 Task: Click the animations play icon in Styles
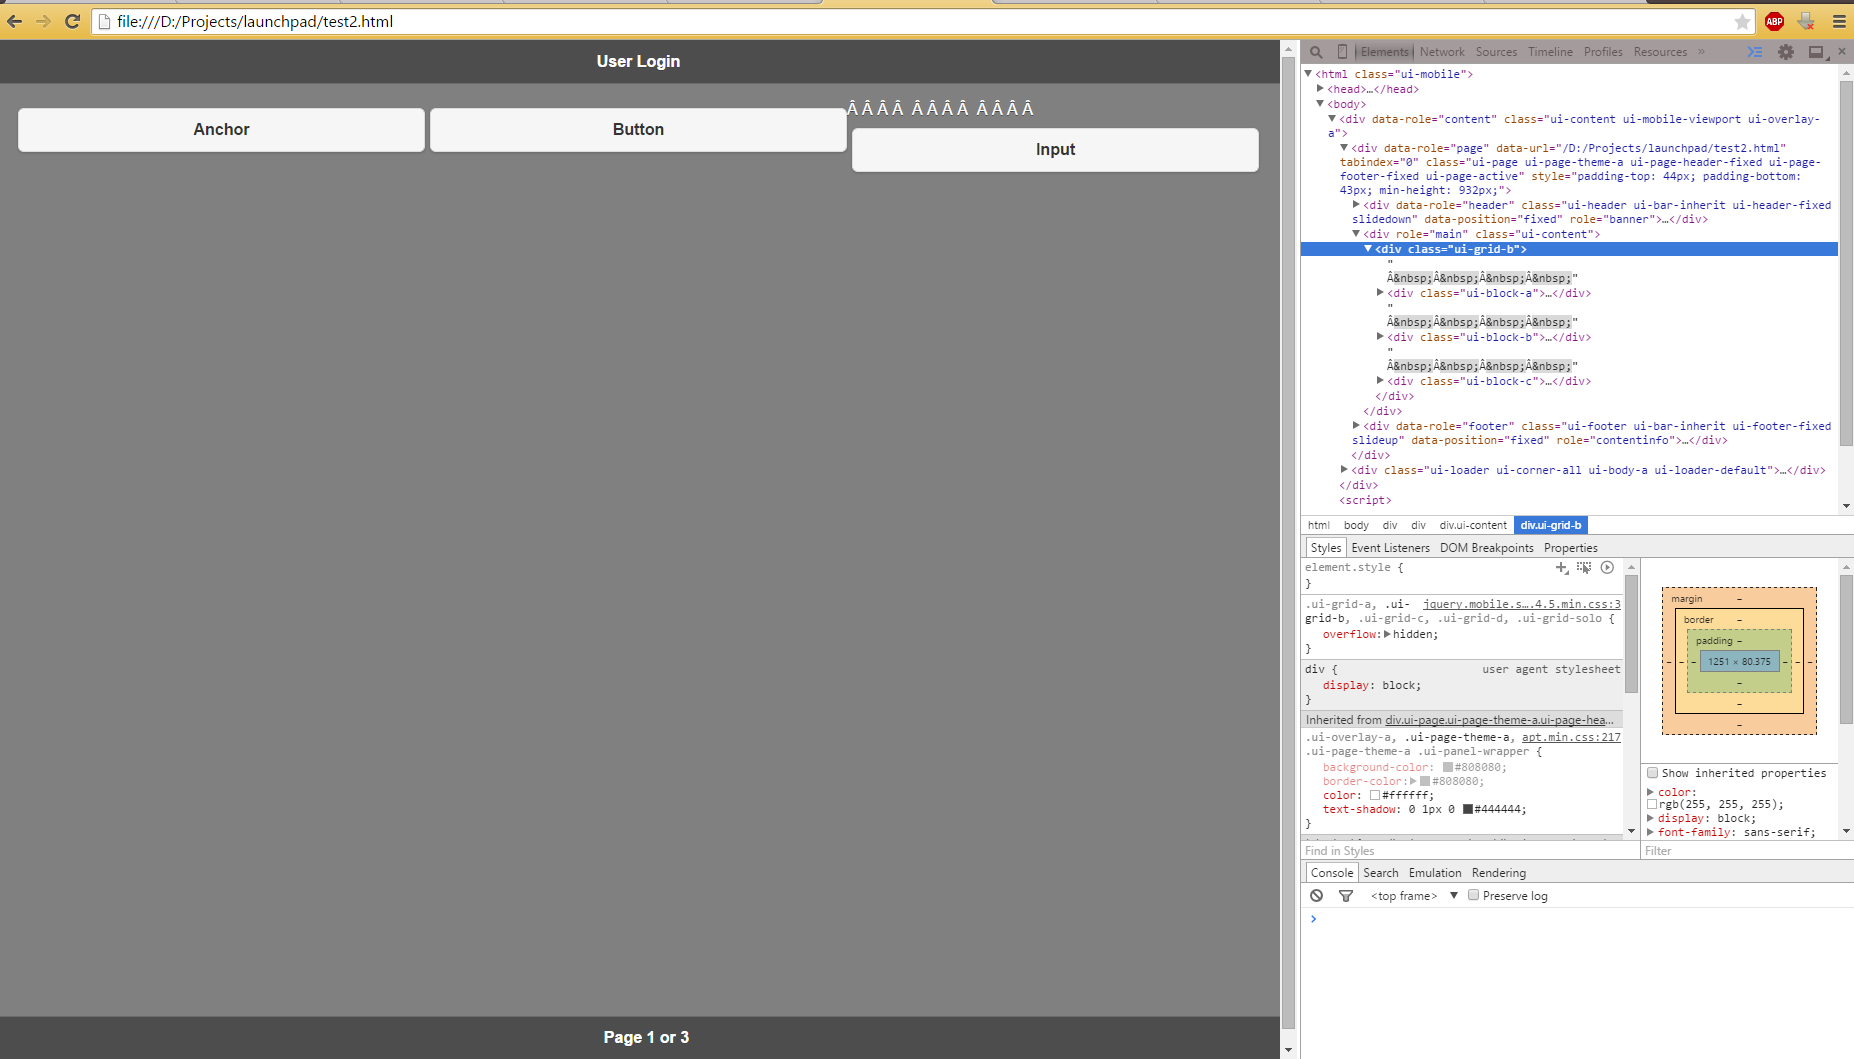[x=1607, y=567]
